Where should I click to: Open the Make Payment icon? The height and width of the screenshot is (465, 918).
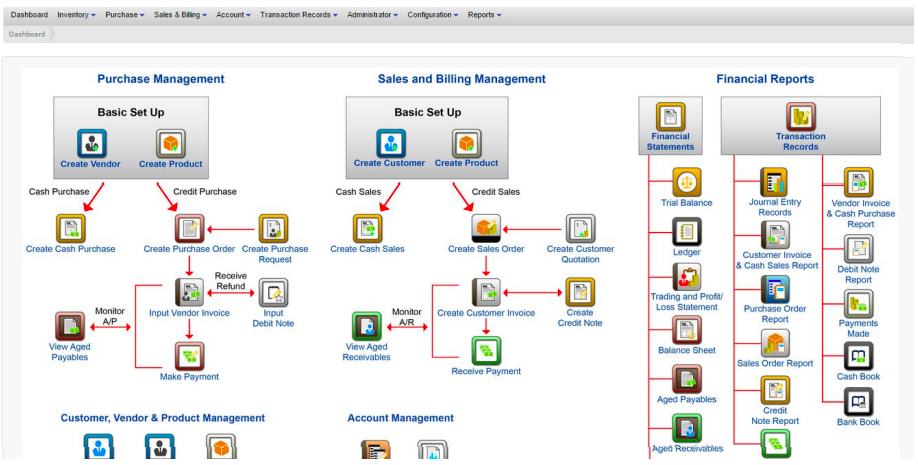click(190, 356)
